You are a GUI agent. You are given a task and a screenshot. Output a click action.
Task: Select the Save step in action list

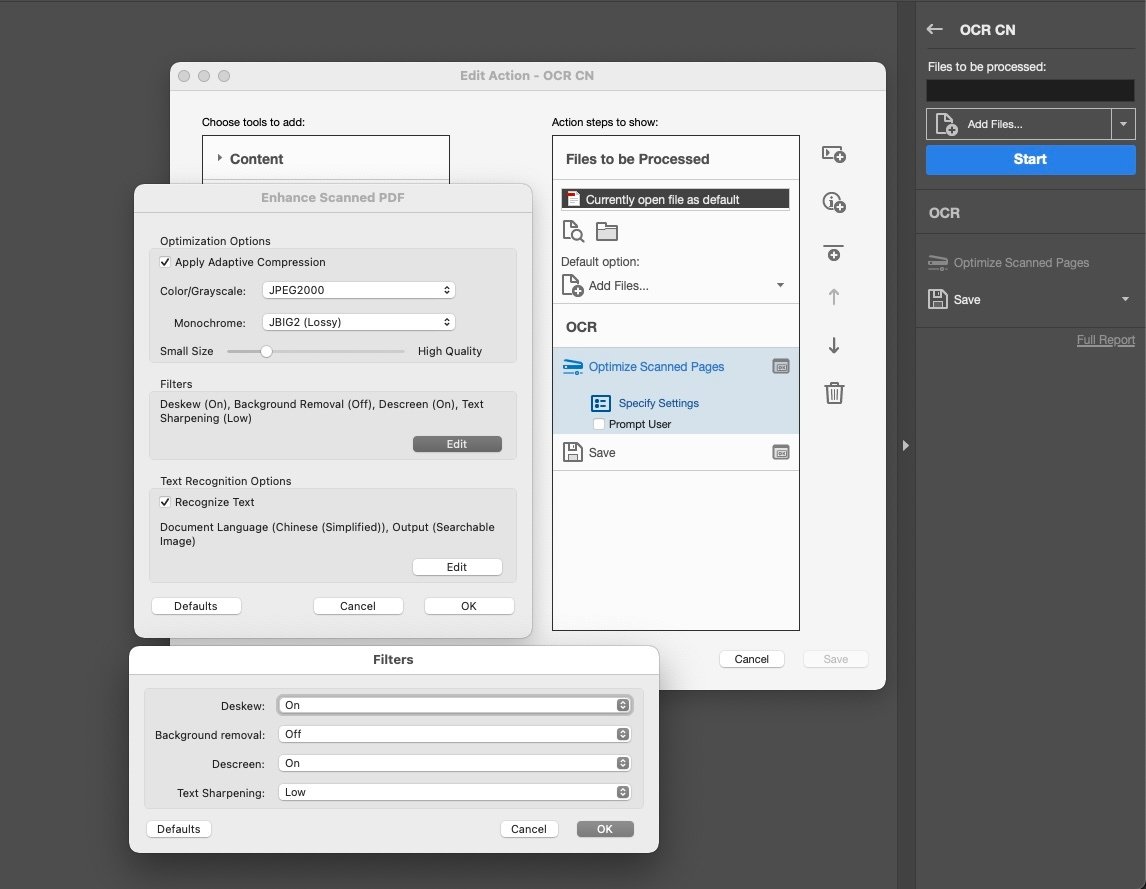point(602,453)
